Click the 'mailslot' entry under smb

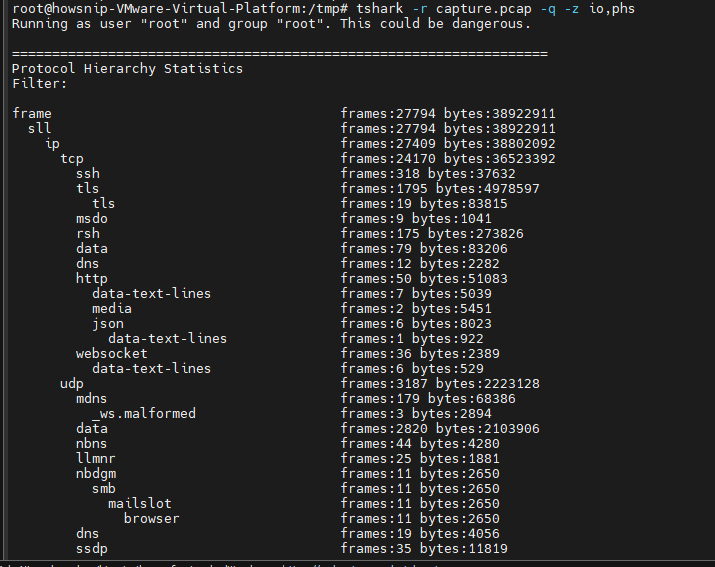(x=140, y=504)
